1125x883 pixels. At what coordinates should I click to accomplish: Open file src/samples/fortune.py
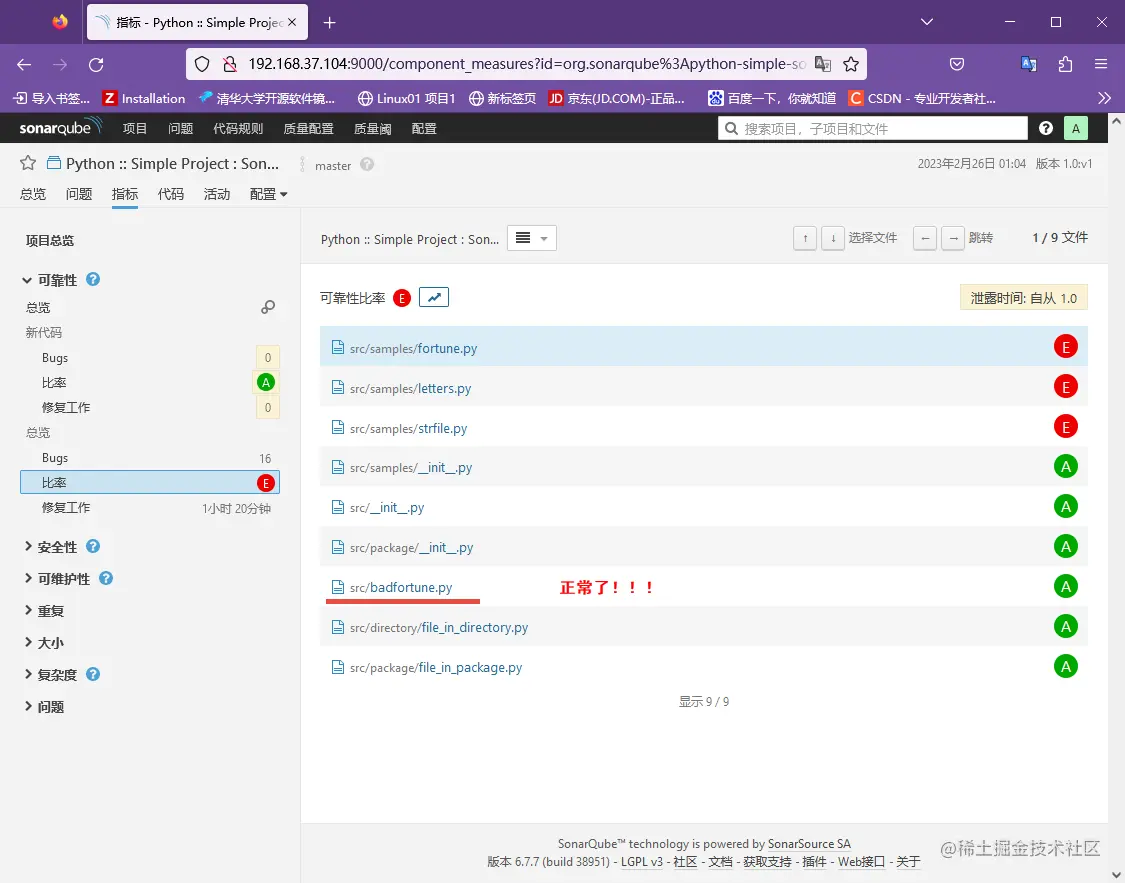coord(413,348)
